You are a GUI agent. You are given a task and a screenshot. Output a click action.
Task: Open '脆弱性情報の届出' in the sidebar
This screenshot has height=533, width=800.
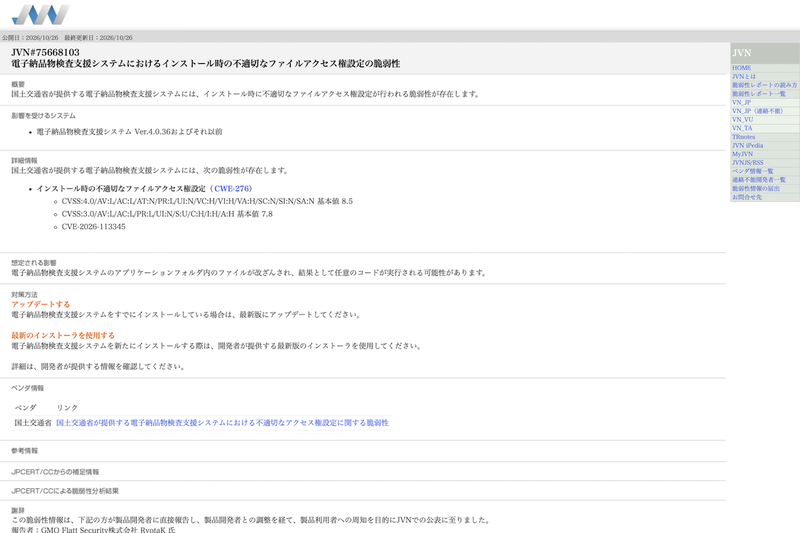(756, 188)
